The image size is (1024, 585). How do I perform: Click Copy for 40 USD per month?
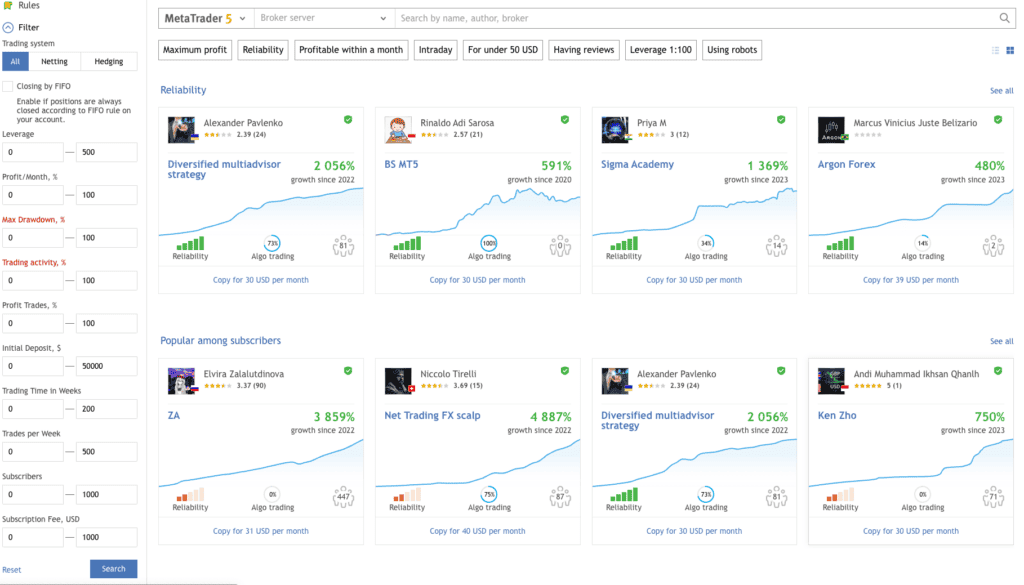coord(477,531)
